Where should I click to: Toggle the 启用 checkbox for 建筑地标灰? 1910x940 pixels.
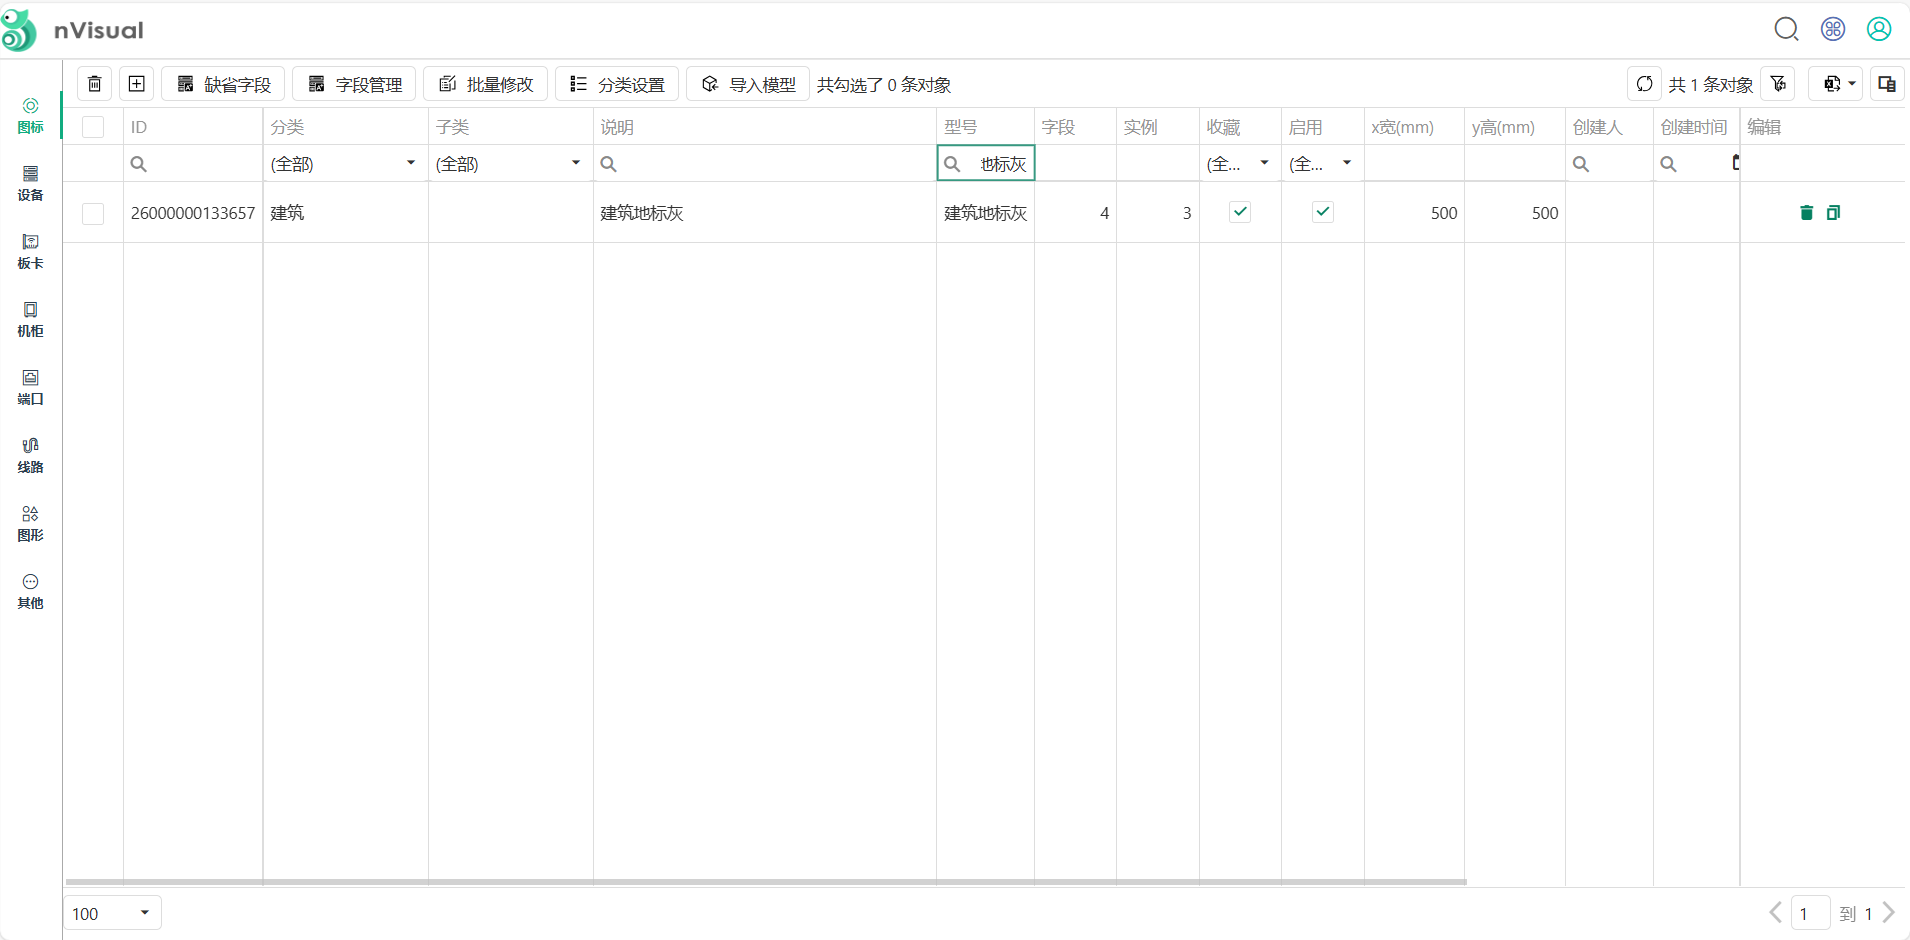pyautogui.click(x=1323, y=212)
